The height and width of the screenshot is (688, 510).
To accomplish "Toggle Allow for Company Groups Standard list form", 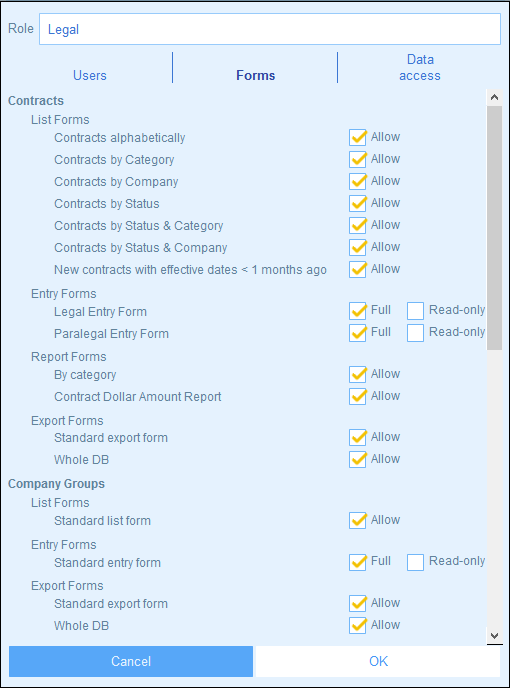I will [358, 520].
